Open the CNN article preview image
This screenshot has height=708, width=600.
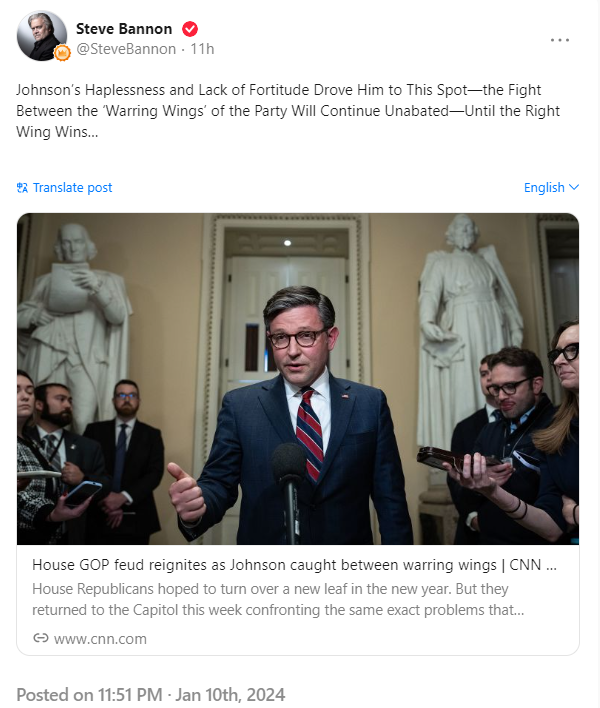[298, 379]
